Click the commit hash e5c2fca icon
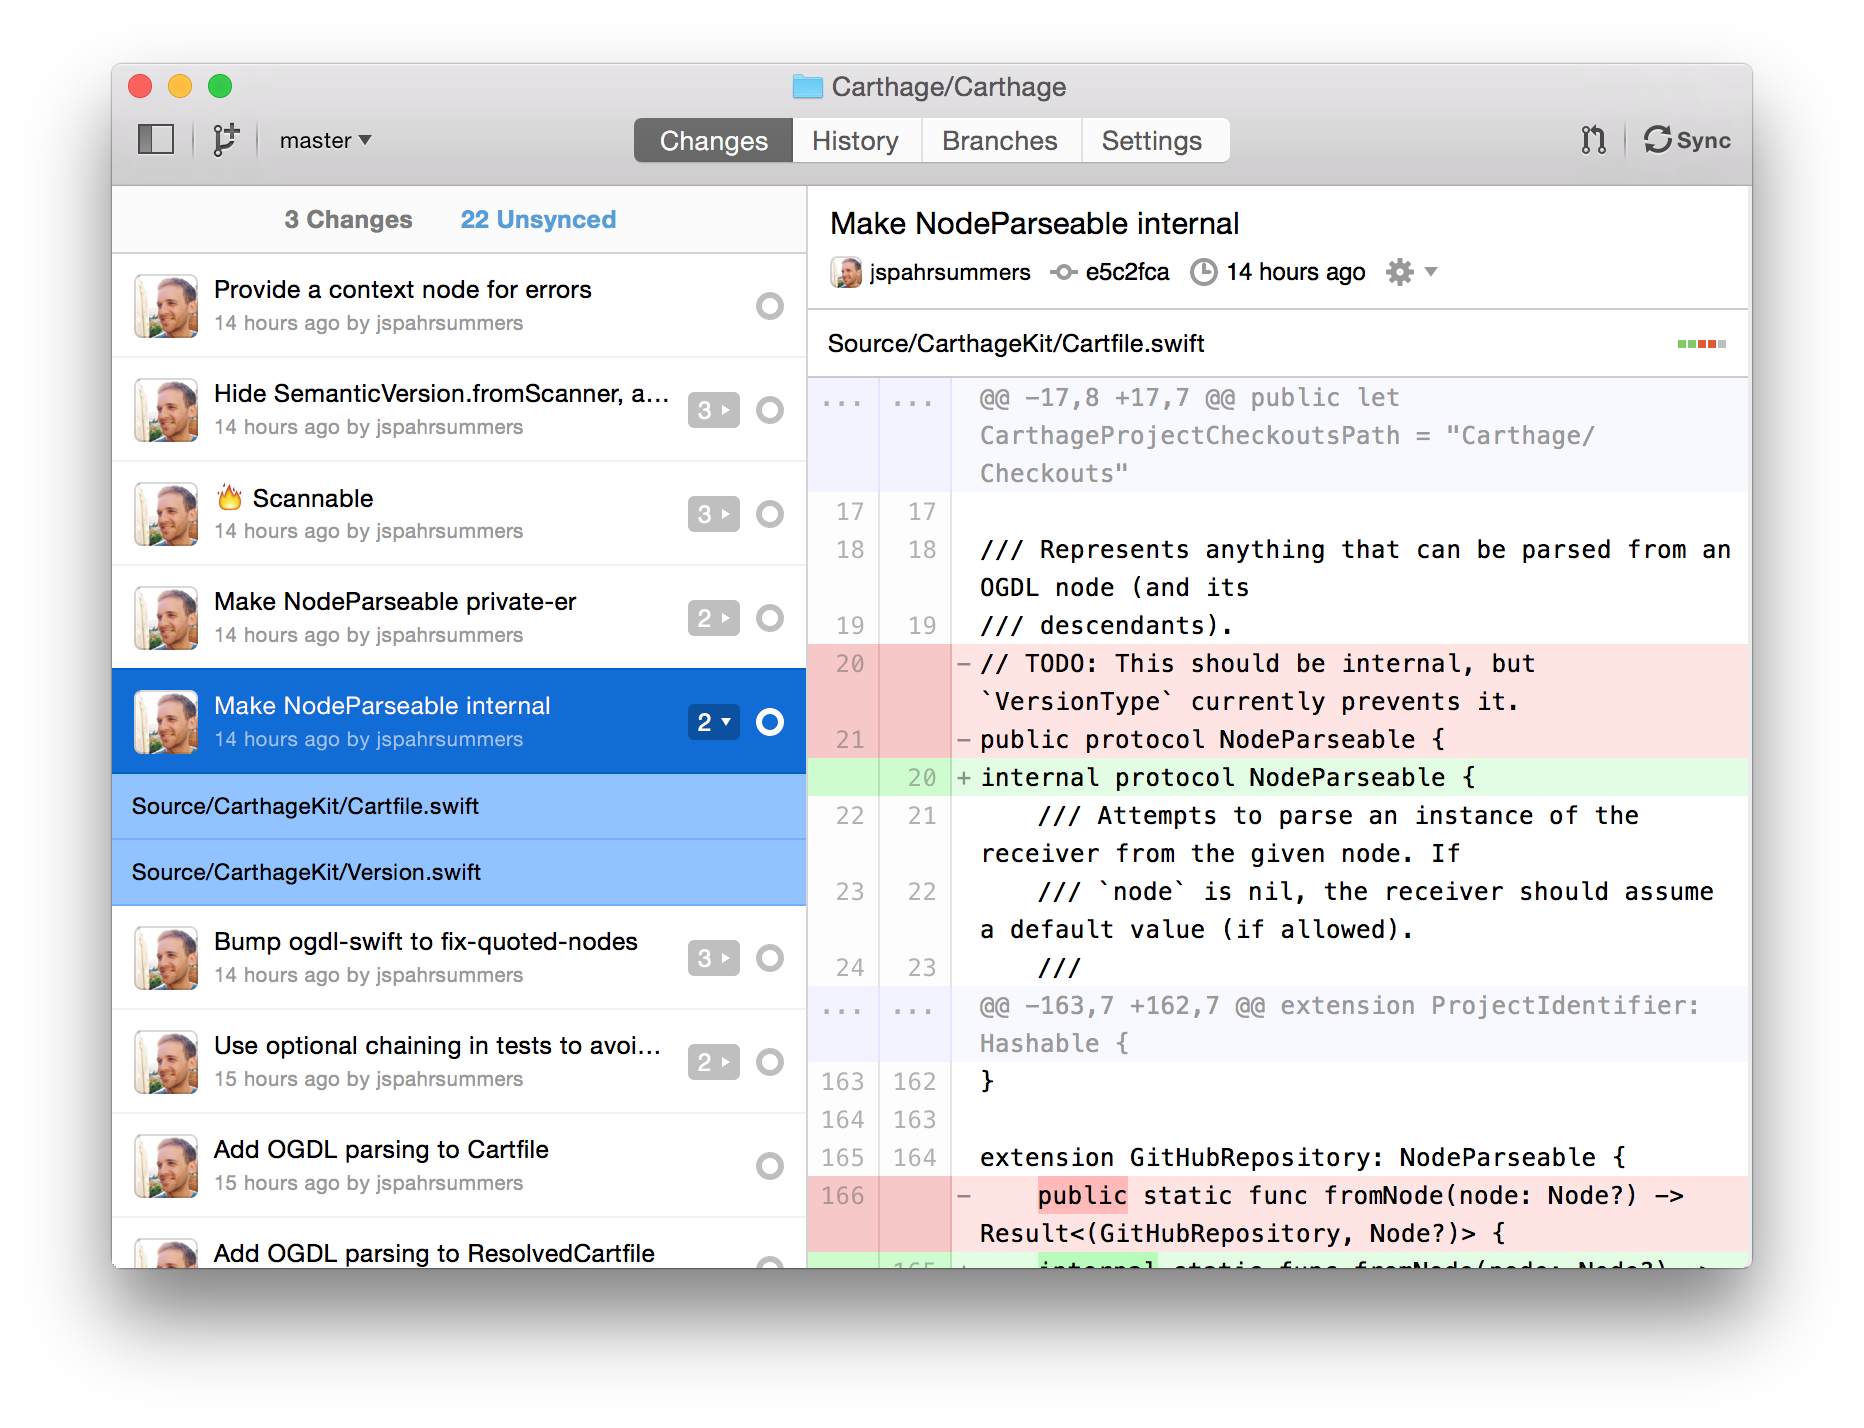Image resolution: width=1864 pixels, height=1428 pixels. [x=1063, y=272]
